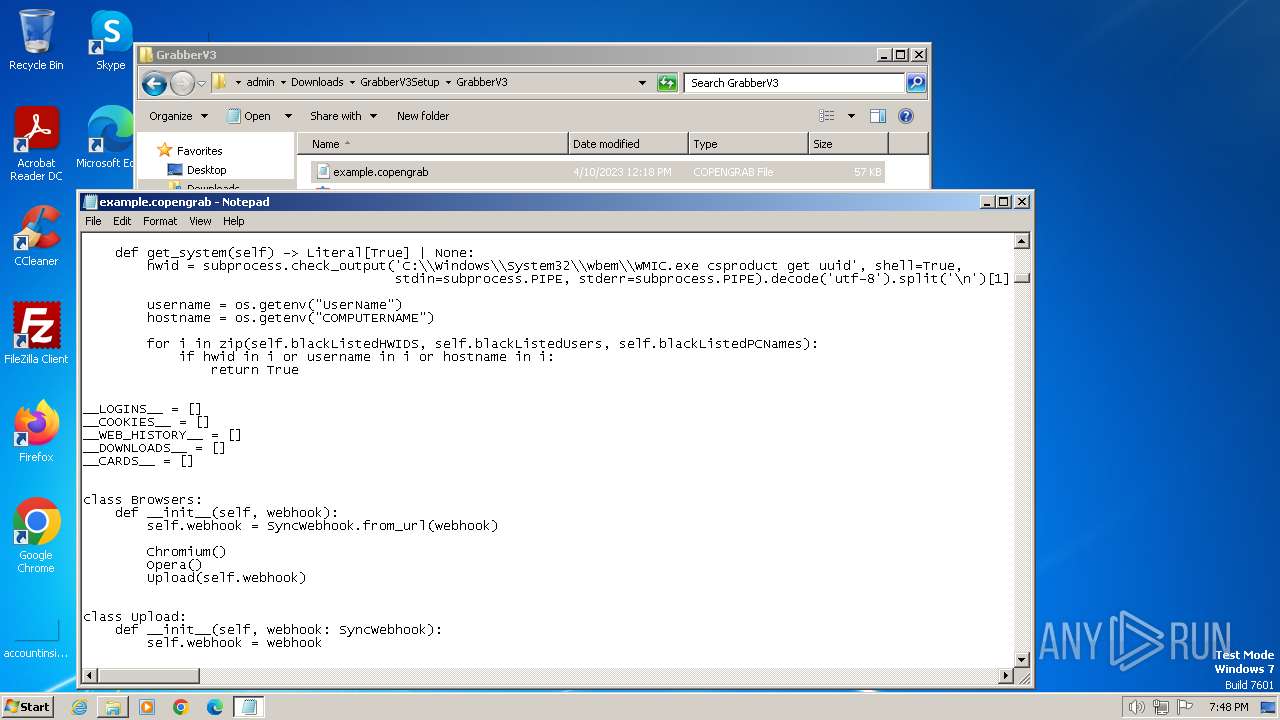This screenshot has height=720, width=1280.
Task: Click the volume icon in system tray
Action: tap(1136, 707)
